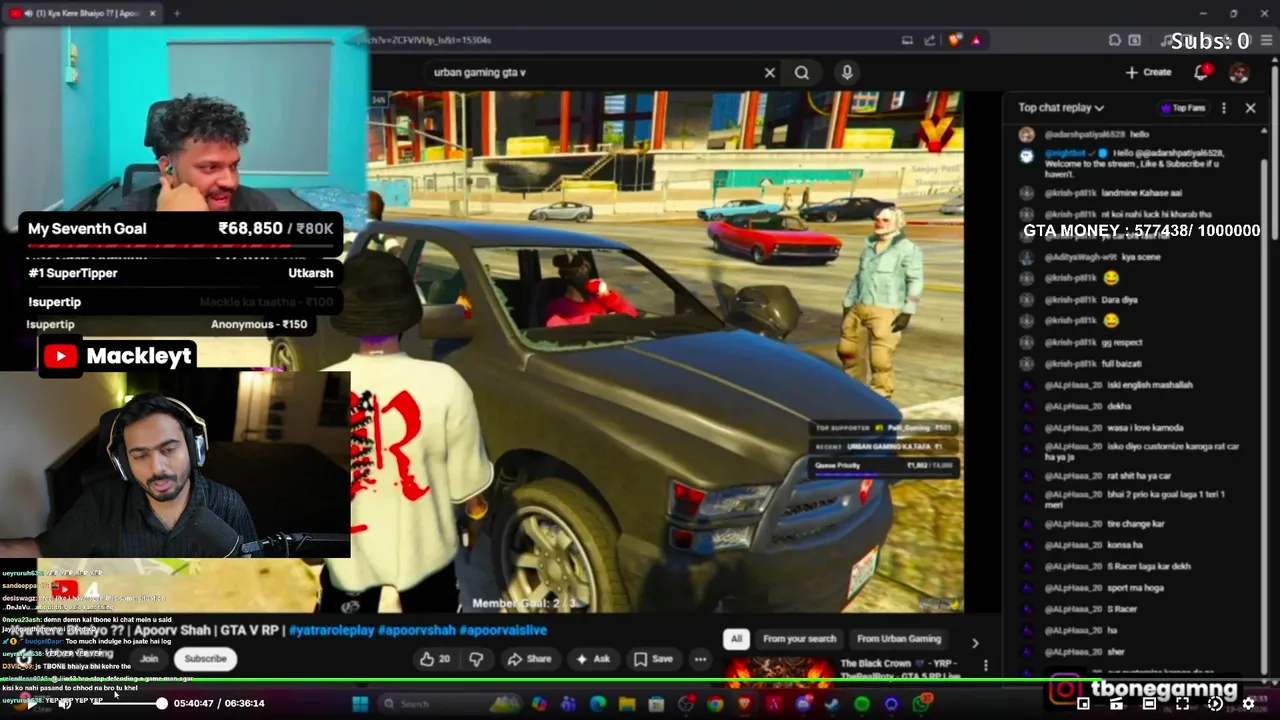Subscribe to the channel
This screenshot has width=1280, height=720.
(205, 658)
